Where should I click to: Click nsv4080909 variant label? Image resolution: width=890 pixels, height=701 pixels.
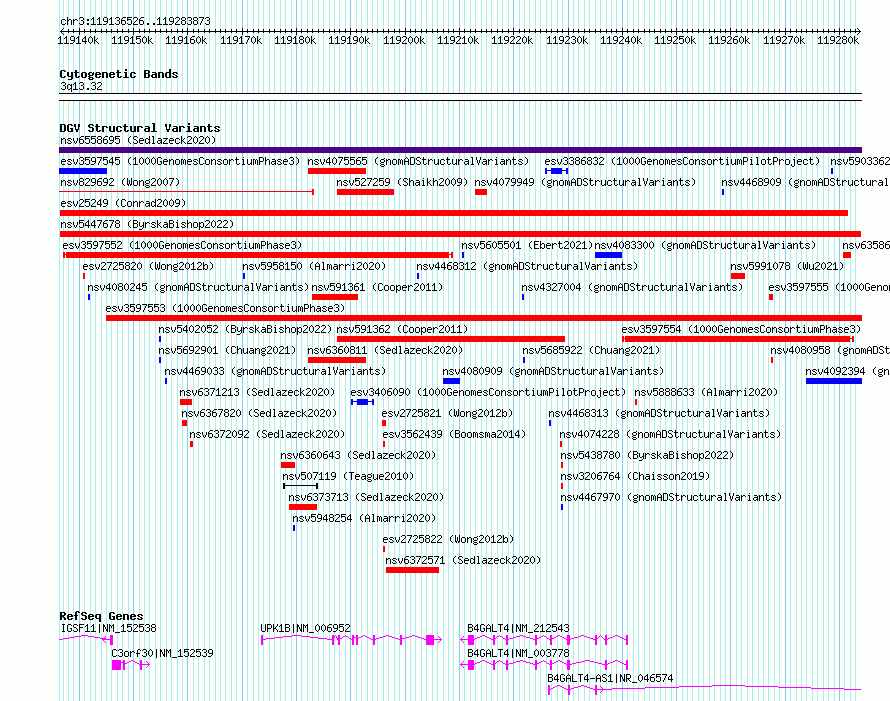point(553,371)
